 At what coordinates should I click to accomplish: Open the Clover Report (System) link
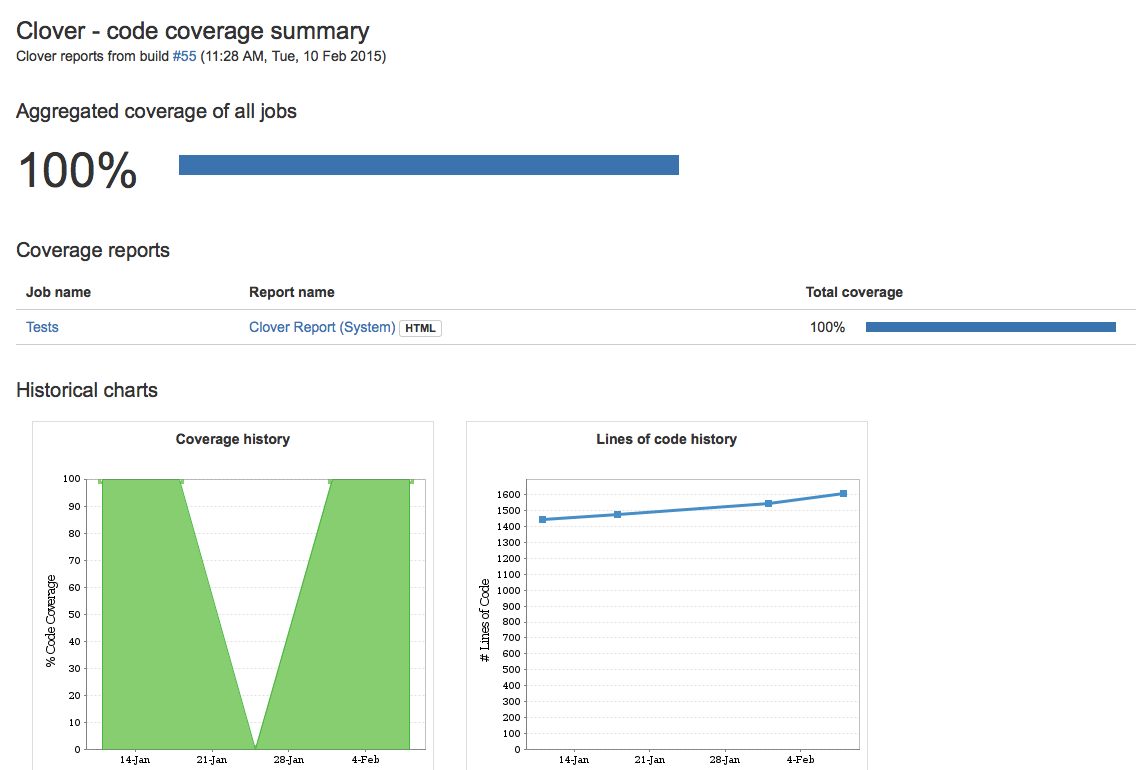point(321,327)
